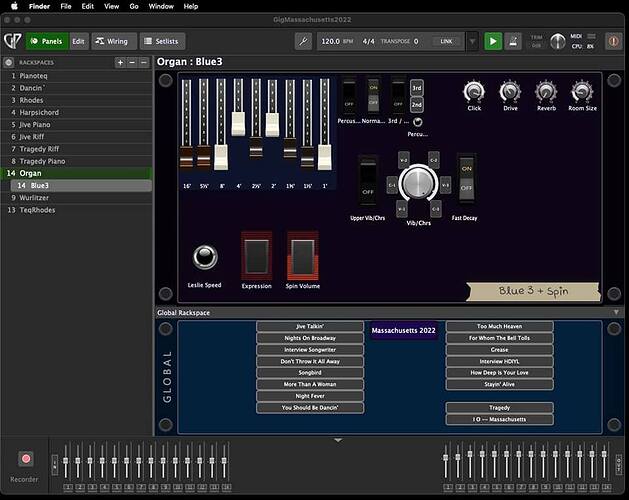The height and width of the screenshot is (500, 629).
Task: Click the Recorder record button
Action: pyautogui.click(x=26, y=459)
